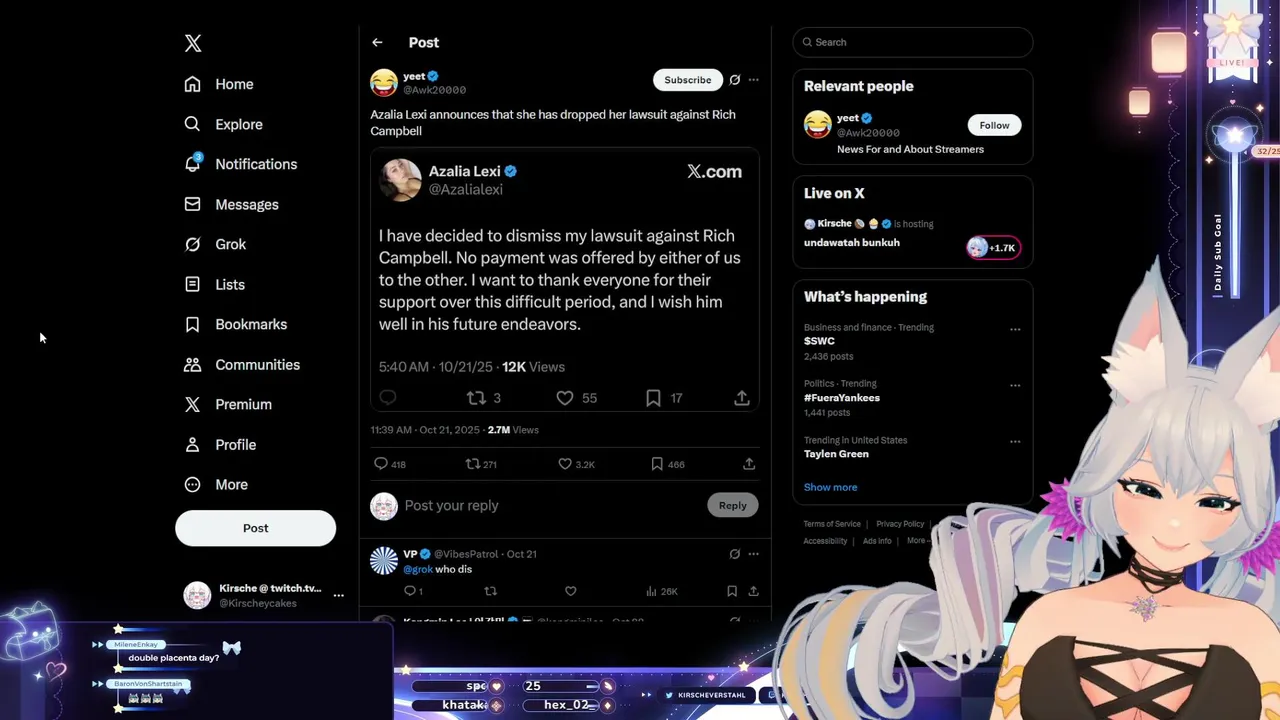
Task: Open the Grok icon on yeet's post
Action: (x=735, y=80)
